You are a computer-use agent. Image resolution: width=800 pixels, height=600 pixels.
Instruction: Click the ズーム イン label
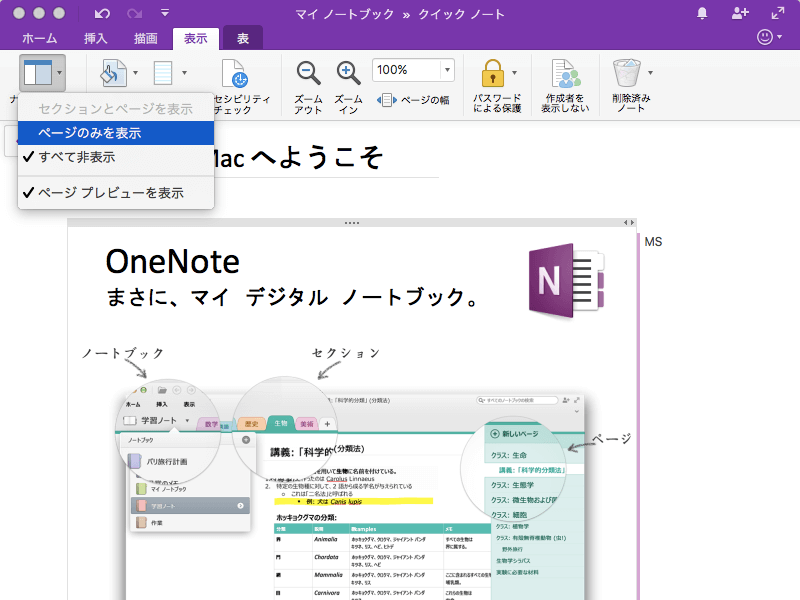348,104
